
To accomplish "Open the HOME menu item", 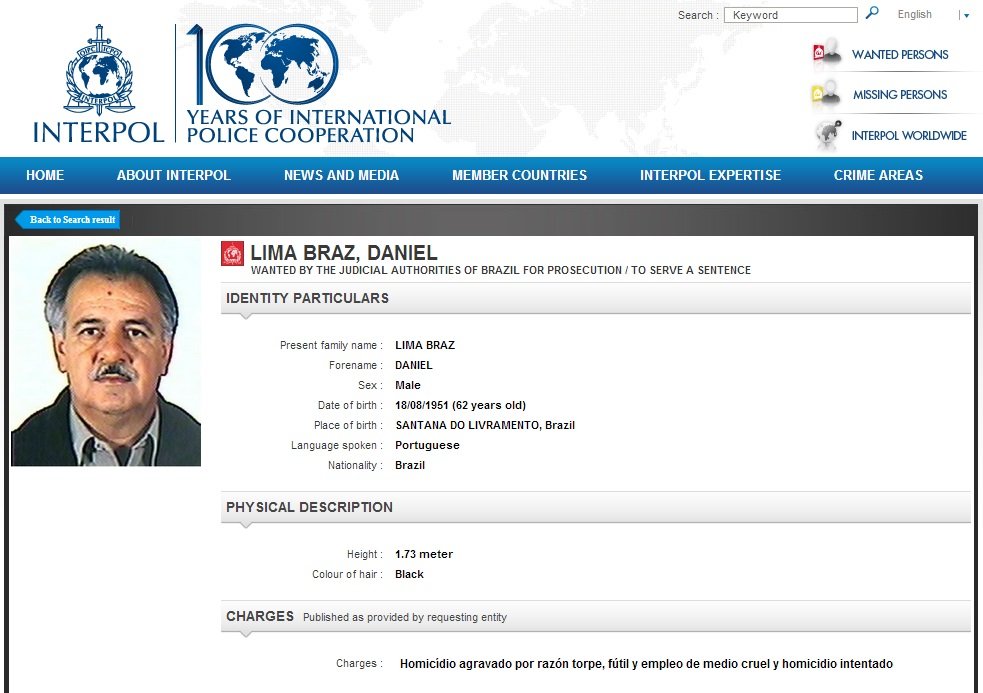I will (x=45, y=175).
